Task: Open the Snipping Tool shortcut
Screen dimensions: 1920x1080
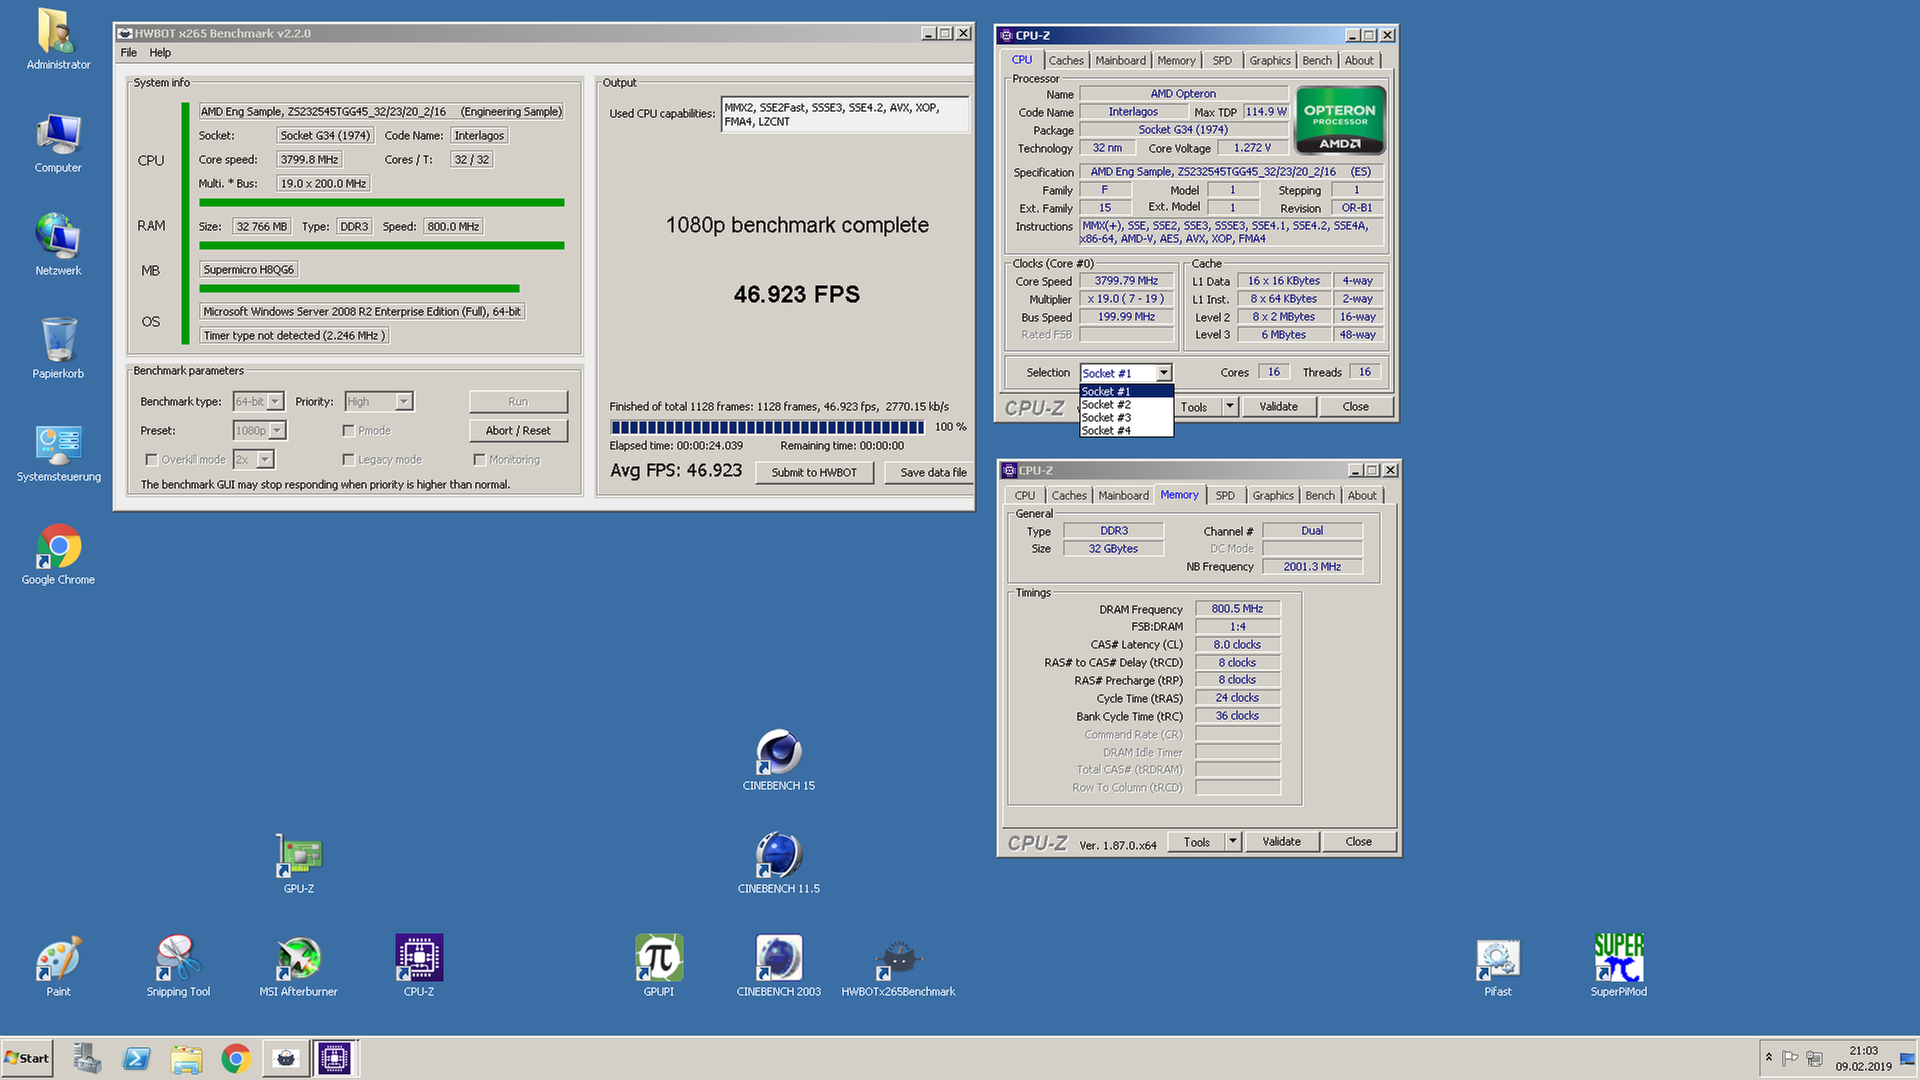Action: point(178,966)
